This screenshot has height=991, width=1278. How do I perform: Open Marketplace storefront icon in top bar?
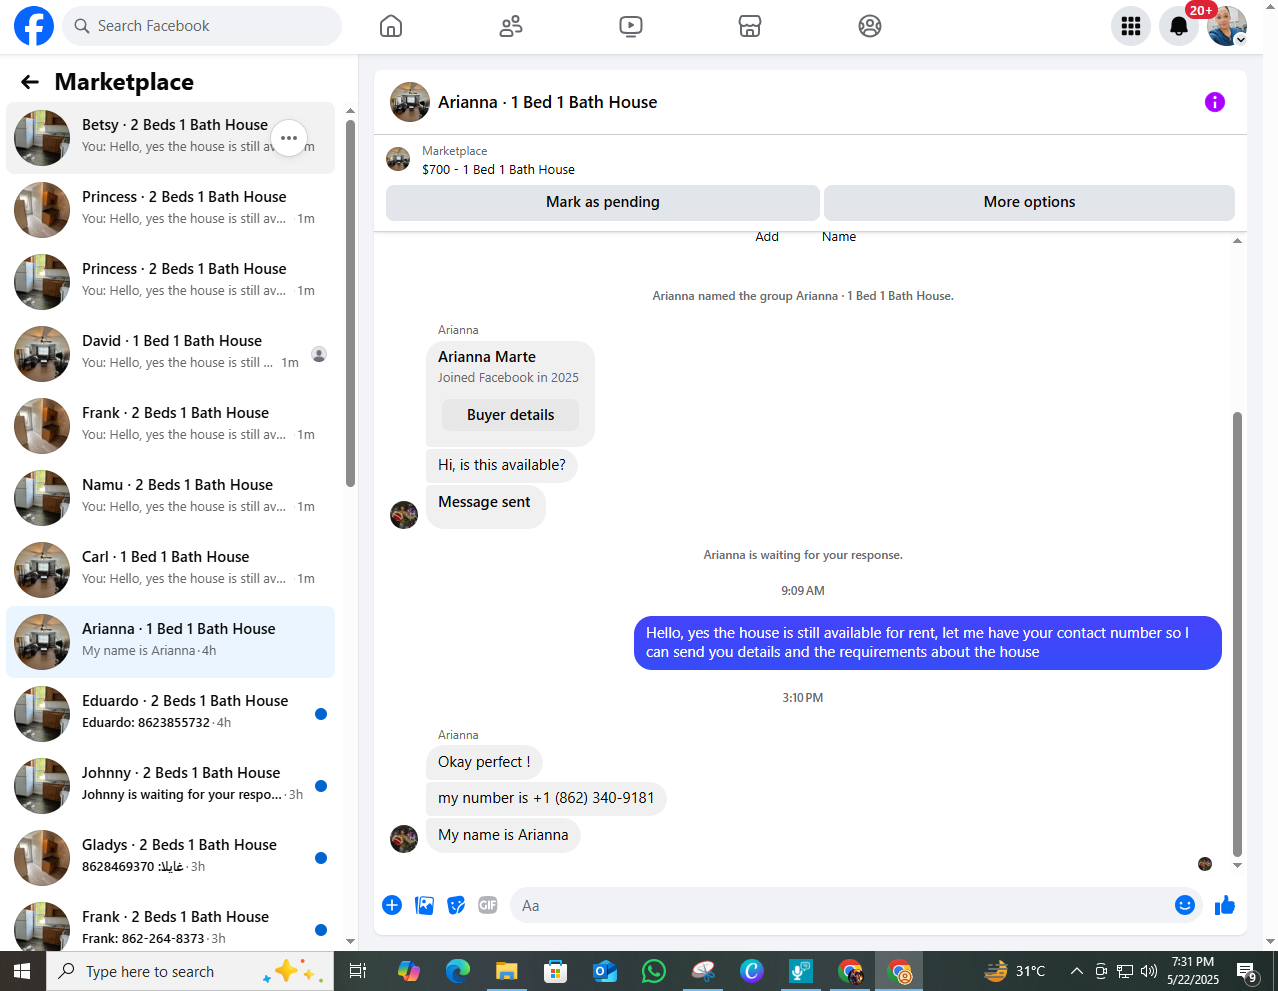click(x=750, y=26)
